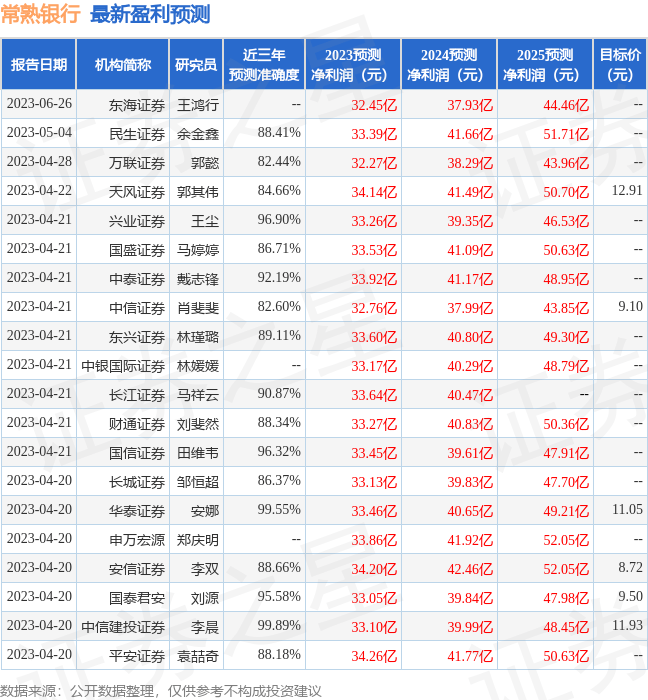Click the 82.44% accuracy value

coord(279,162)
